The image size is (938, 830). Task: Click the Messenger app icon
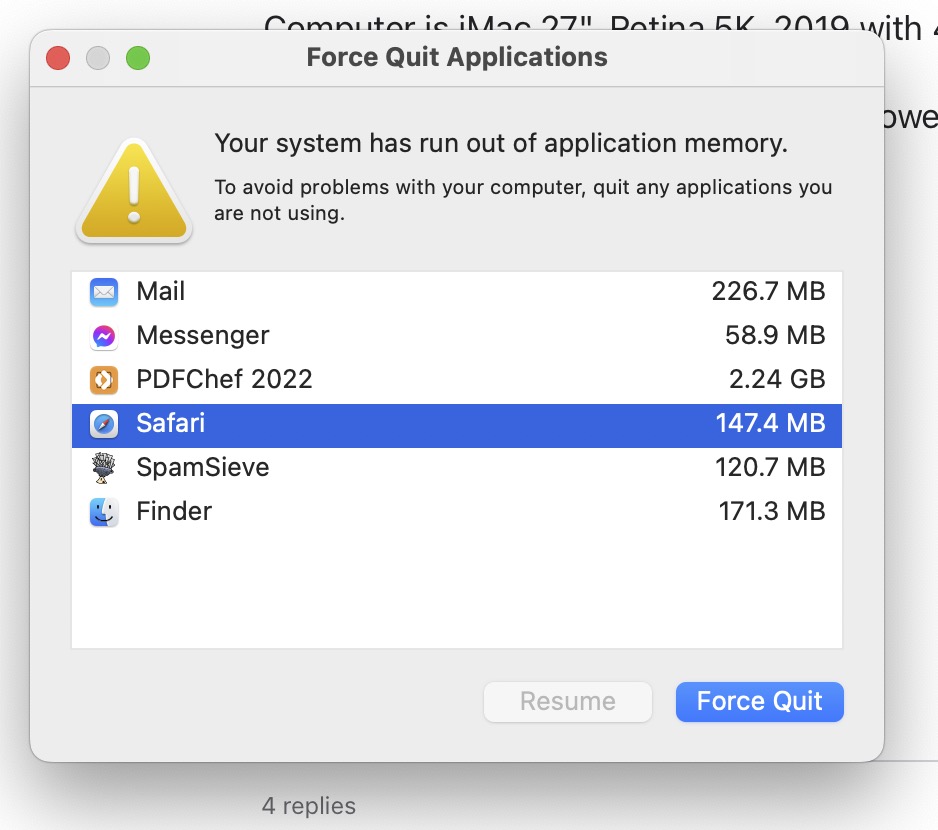(104, 336)
